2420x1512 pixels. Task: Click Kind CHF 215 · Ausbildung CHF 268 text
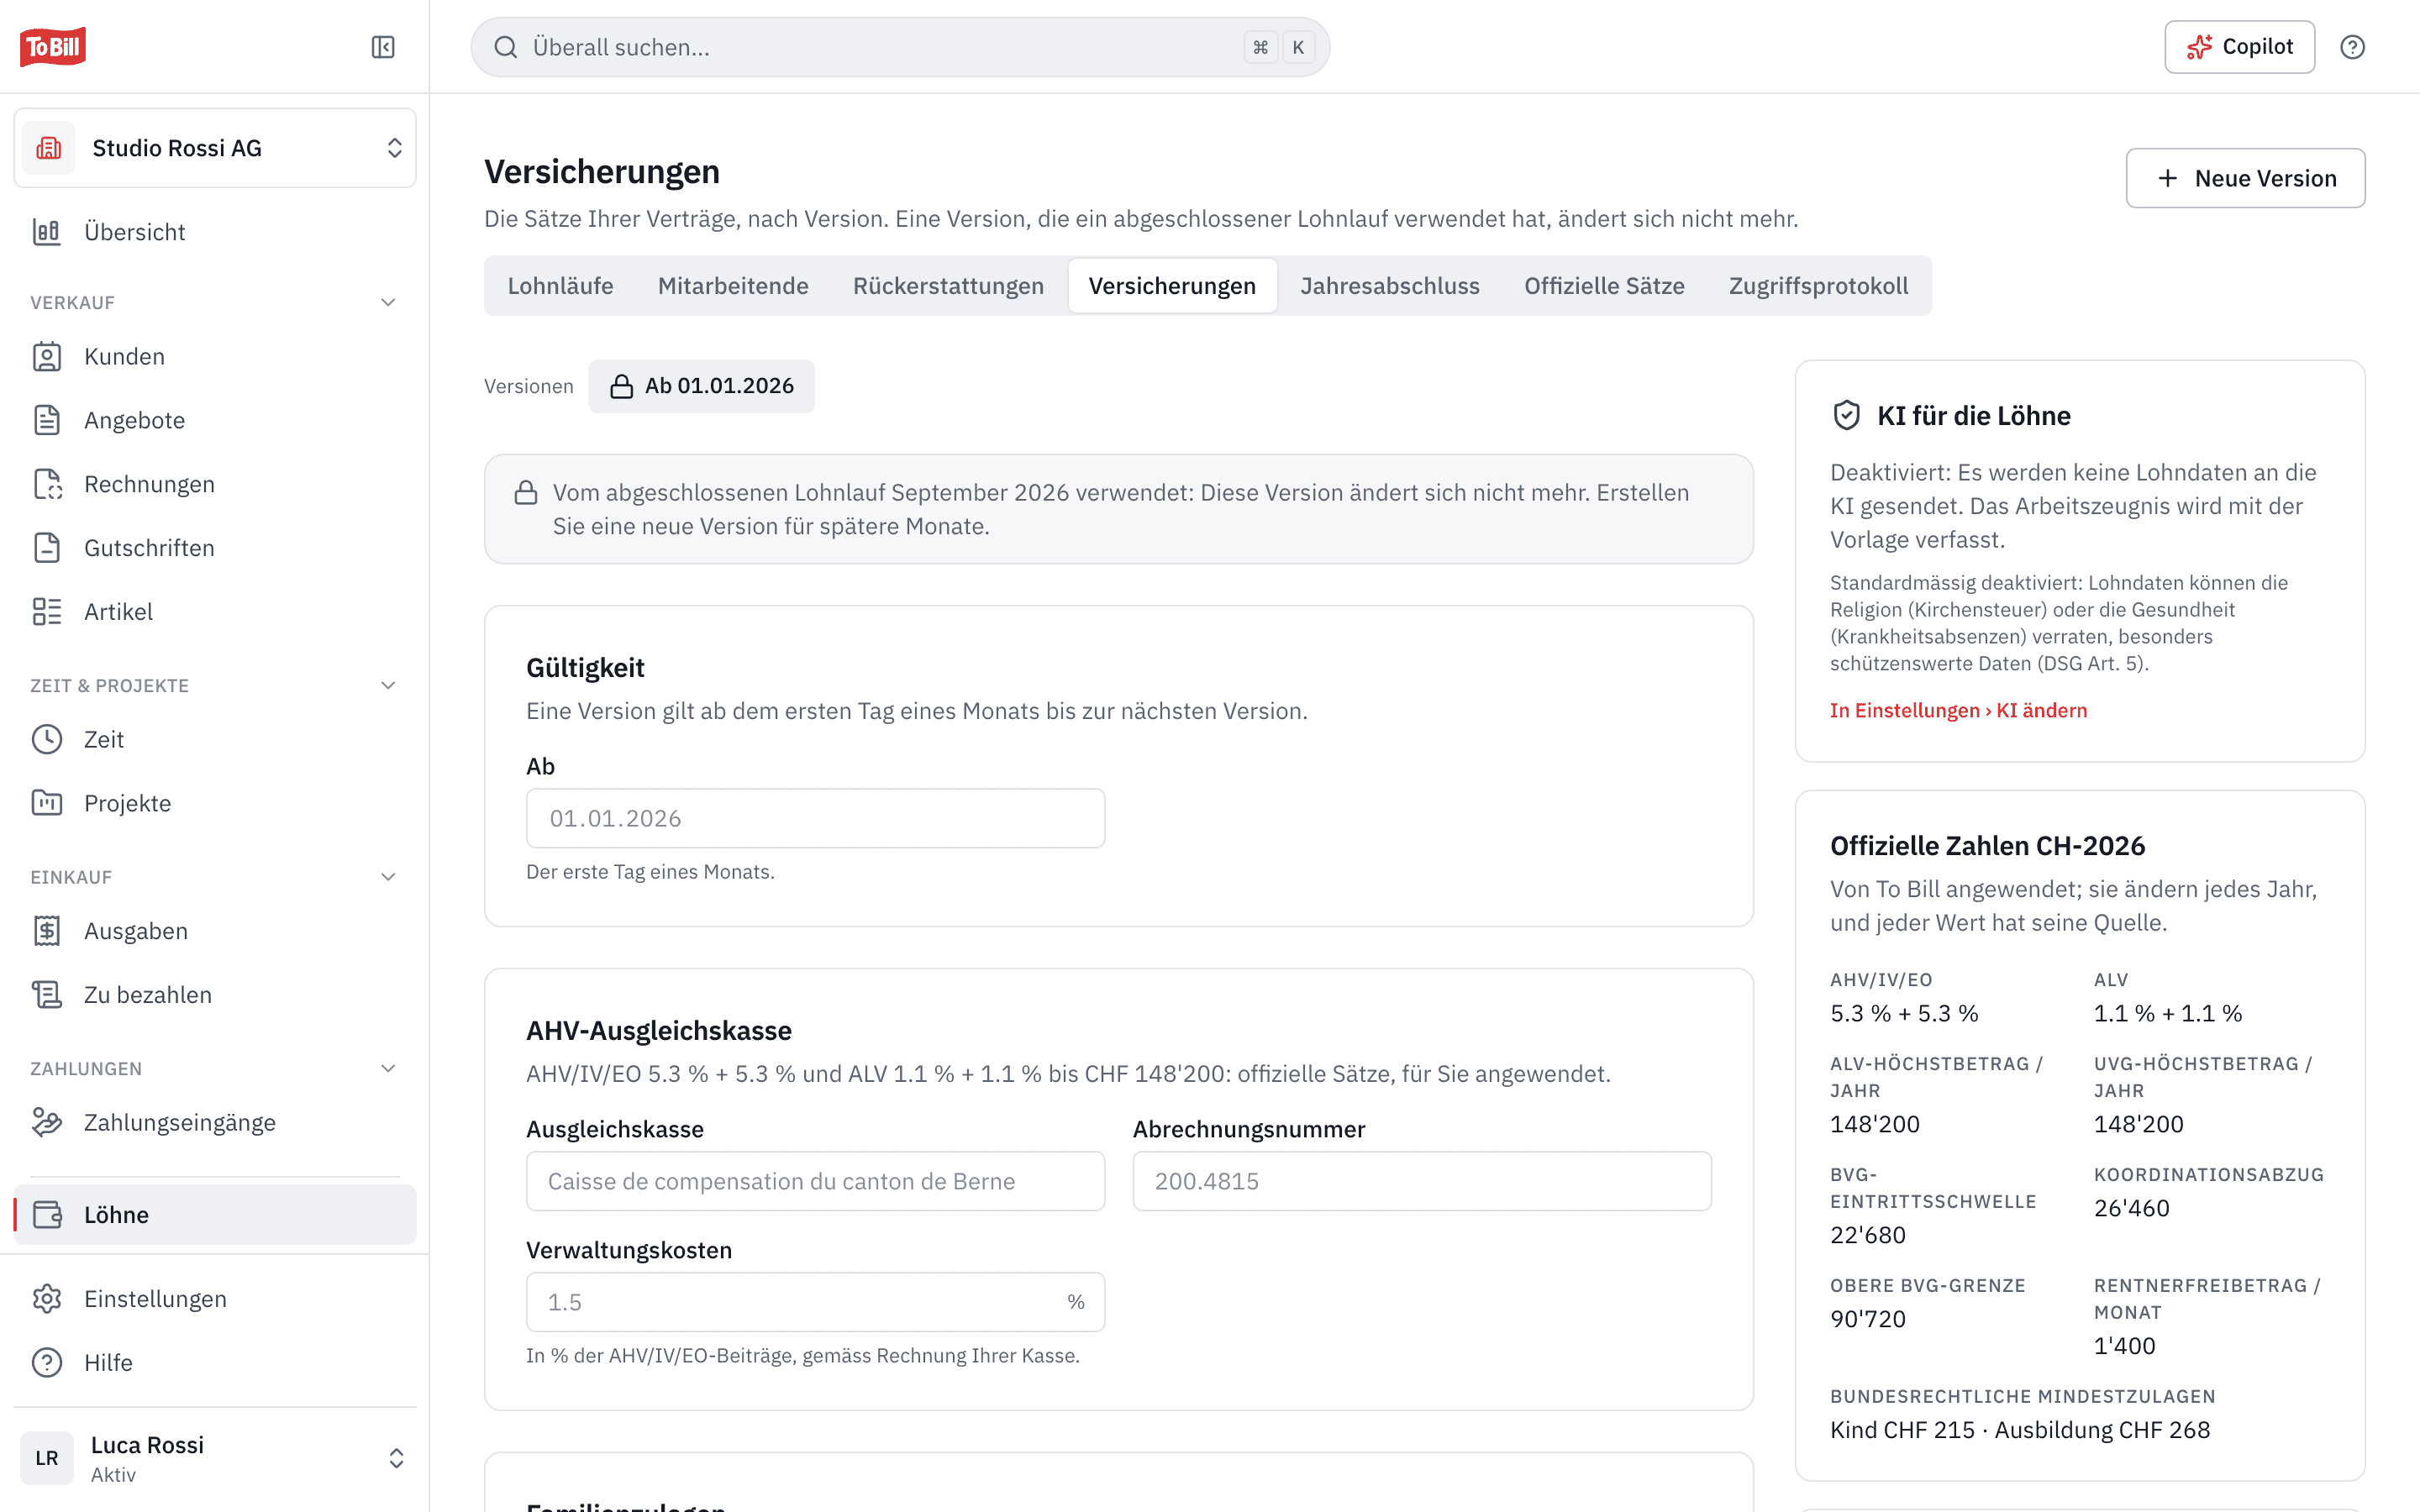[x=2019, y=1430]
